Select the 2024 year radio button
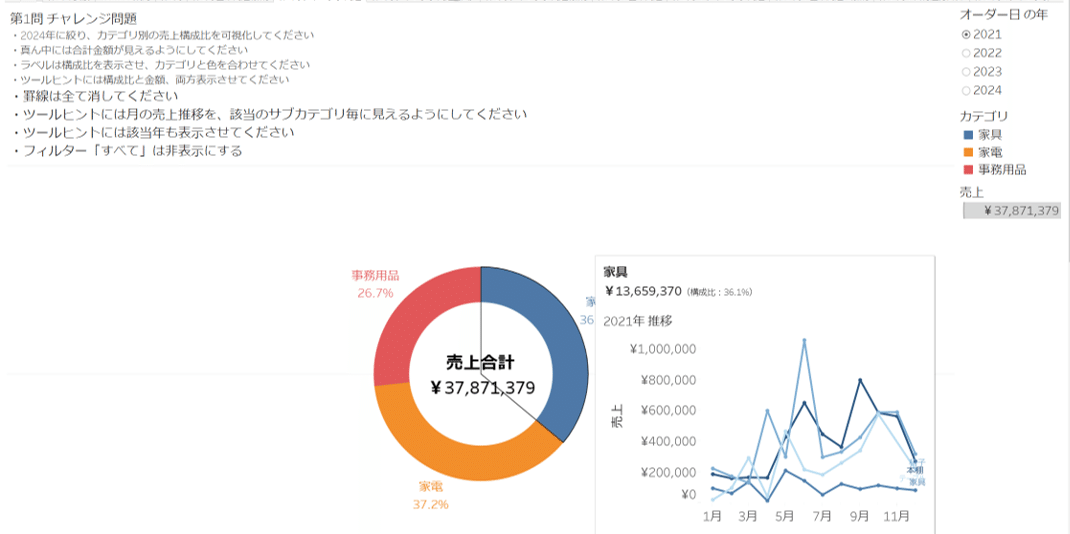This screenshot has height=534, width=1070. [x=966, y=91]
